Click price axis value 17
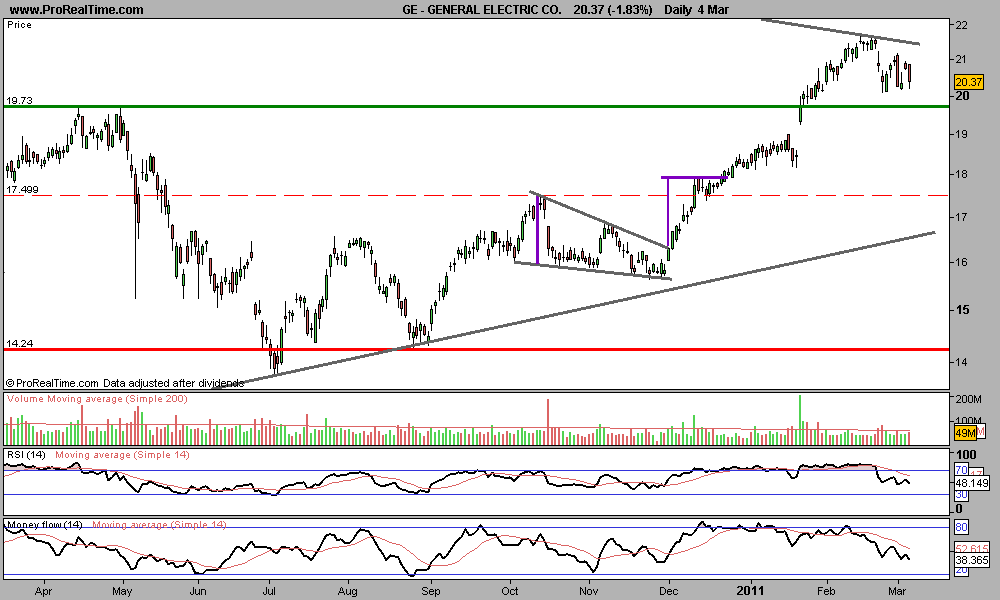Image resolution: width=1000 pixels, height=600 pixels. 962,217
